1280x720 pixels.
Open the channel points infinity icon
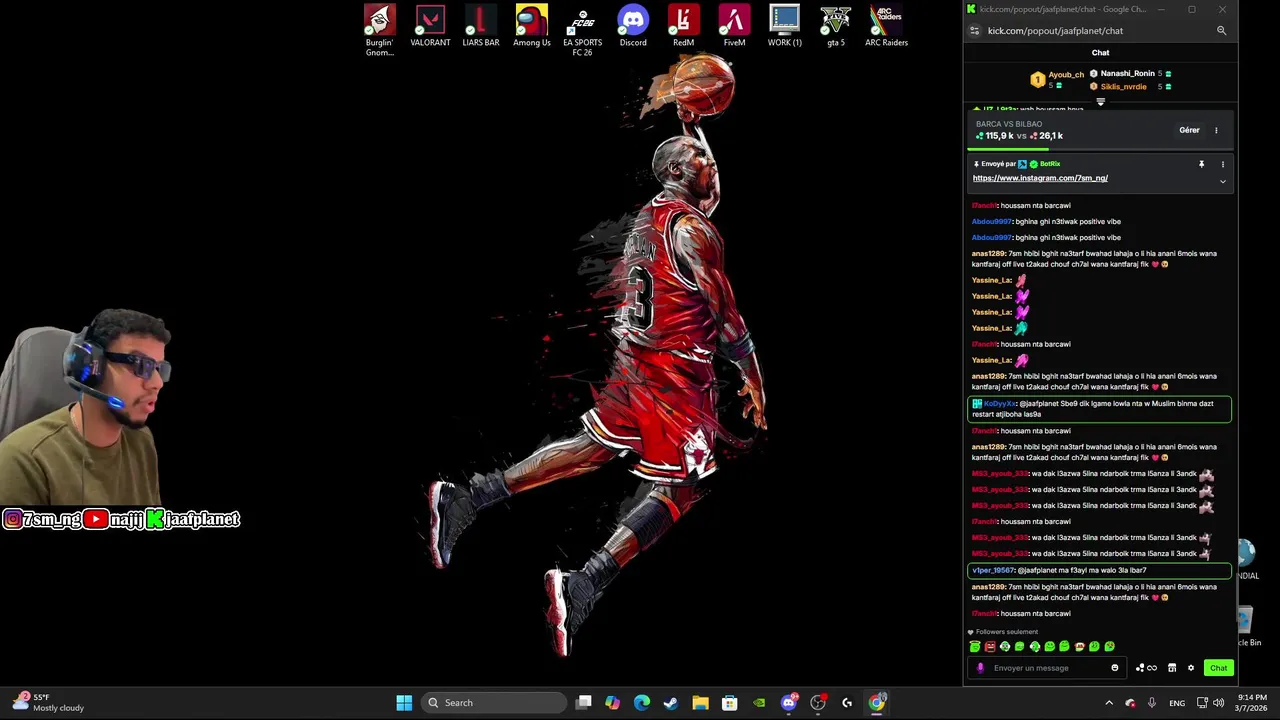pyautogui.click(x=1146, y=668)
